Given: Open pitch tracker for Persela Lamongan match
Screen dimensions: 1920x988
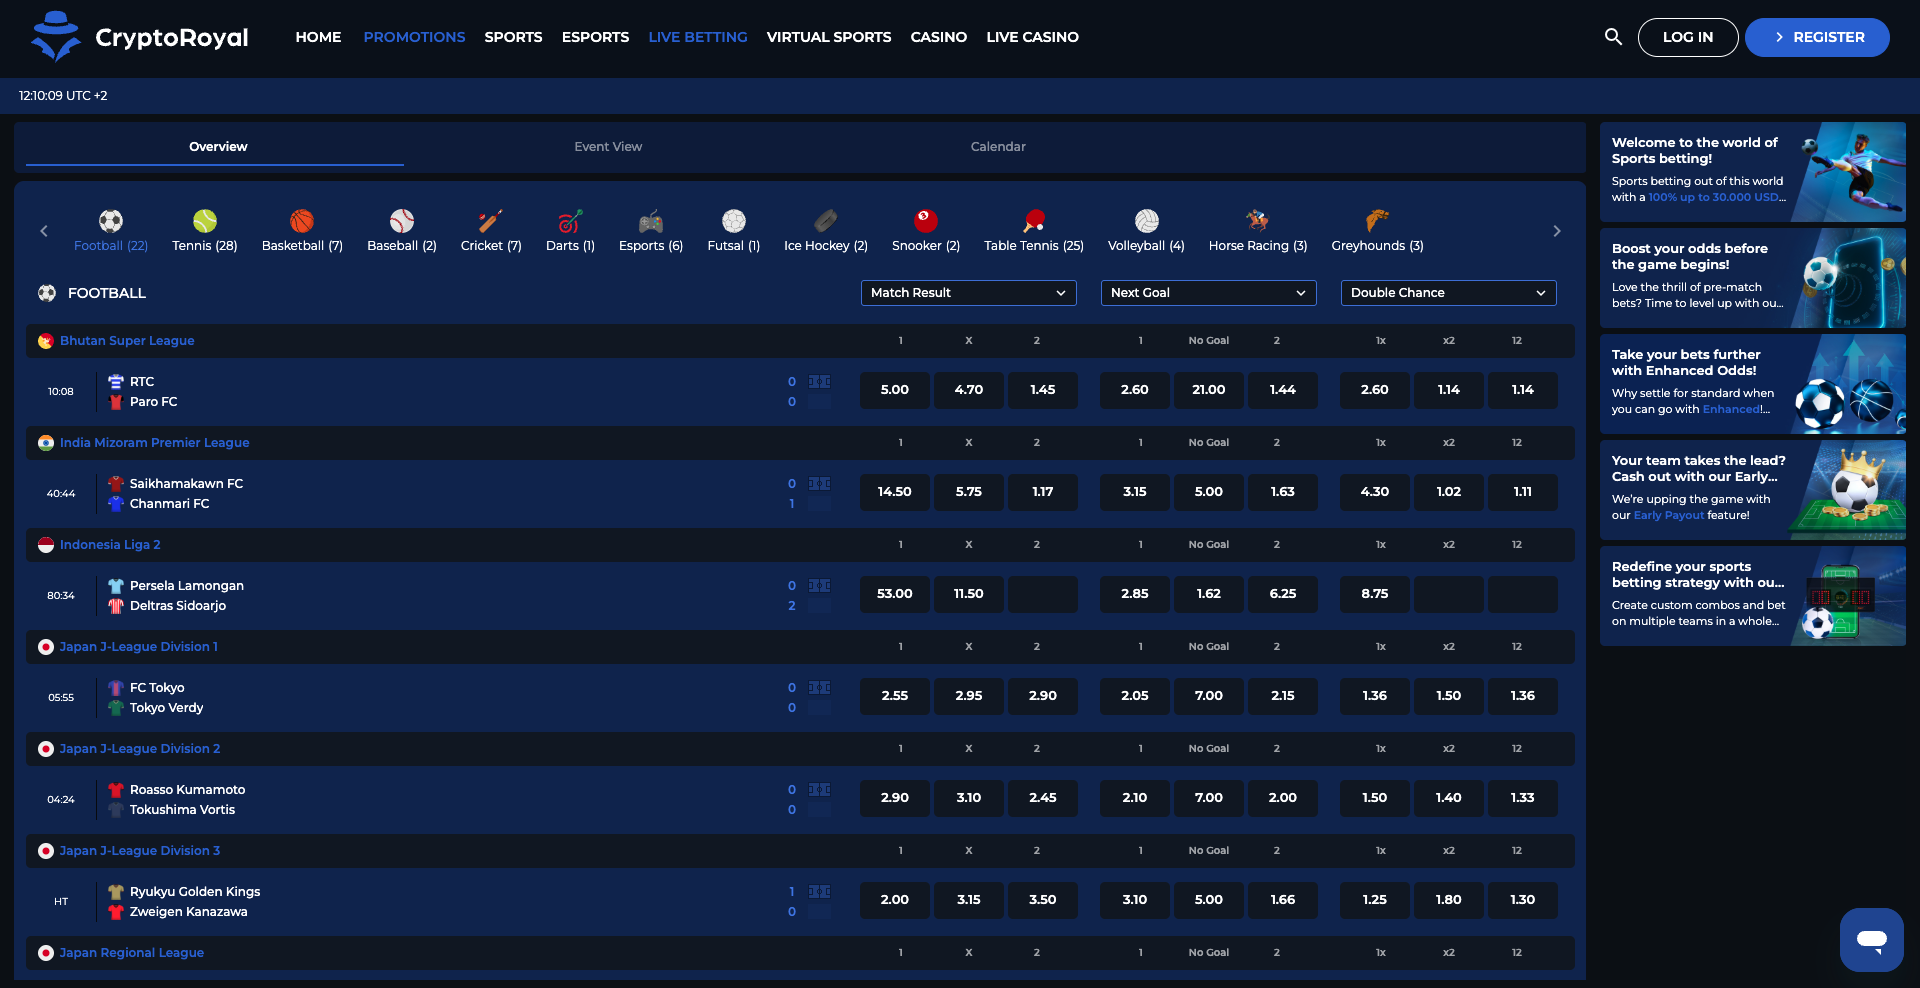Looking at the screenshot, I should point(819,586).
